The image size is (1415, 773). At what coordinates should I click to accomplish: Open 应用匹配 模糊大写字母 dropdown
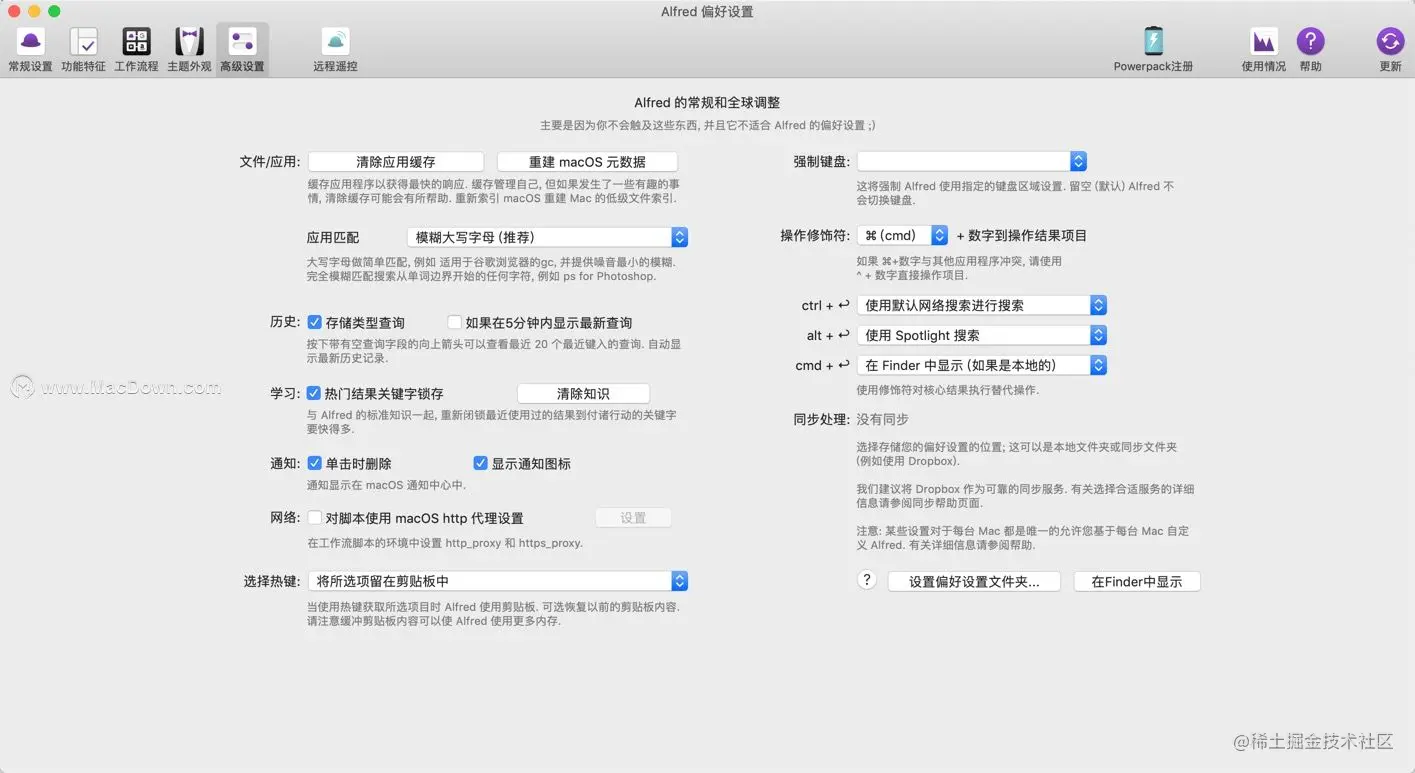coord(547,237)
